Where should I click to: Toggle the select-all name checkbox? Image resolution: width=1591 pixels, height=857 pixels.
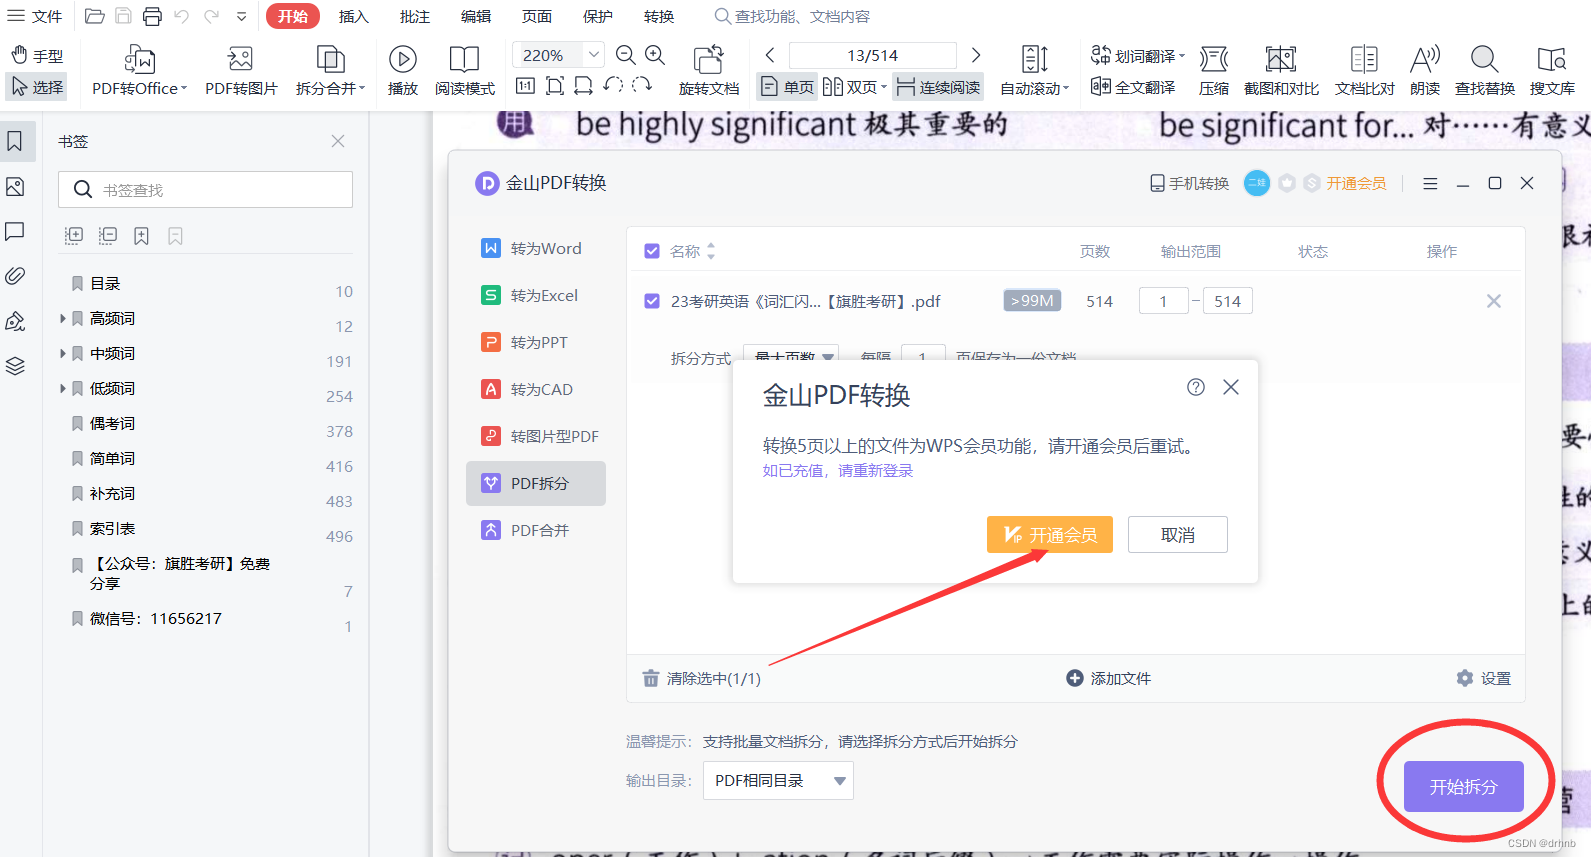click(x=652, y=251)
